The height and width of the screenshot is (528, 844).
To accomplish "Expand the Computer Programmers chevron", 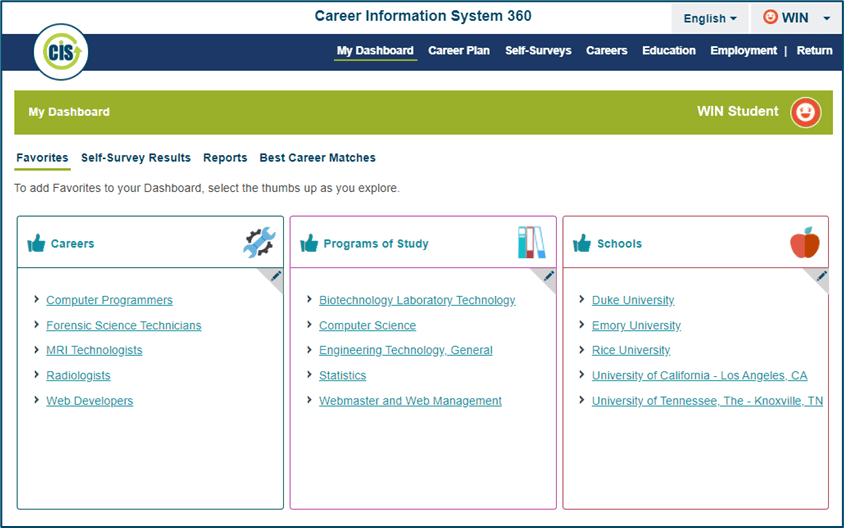I will click(x=36, y=300).
